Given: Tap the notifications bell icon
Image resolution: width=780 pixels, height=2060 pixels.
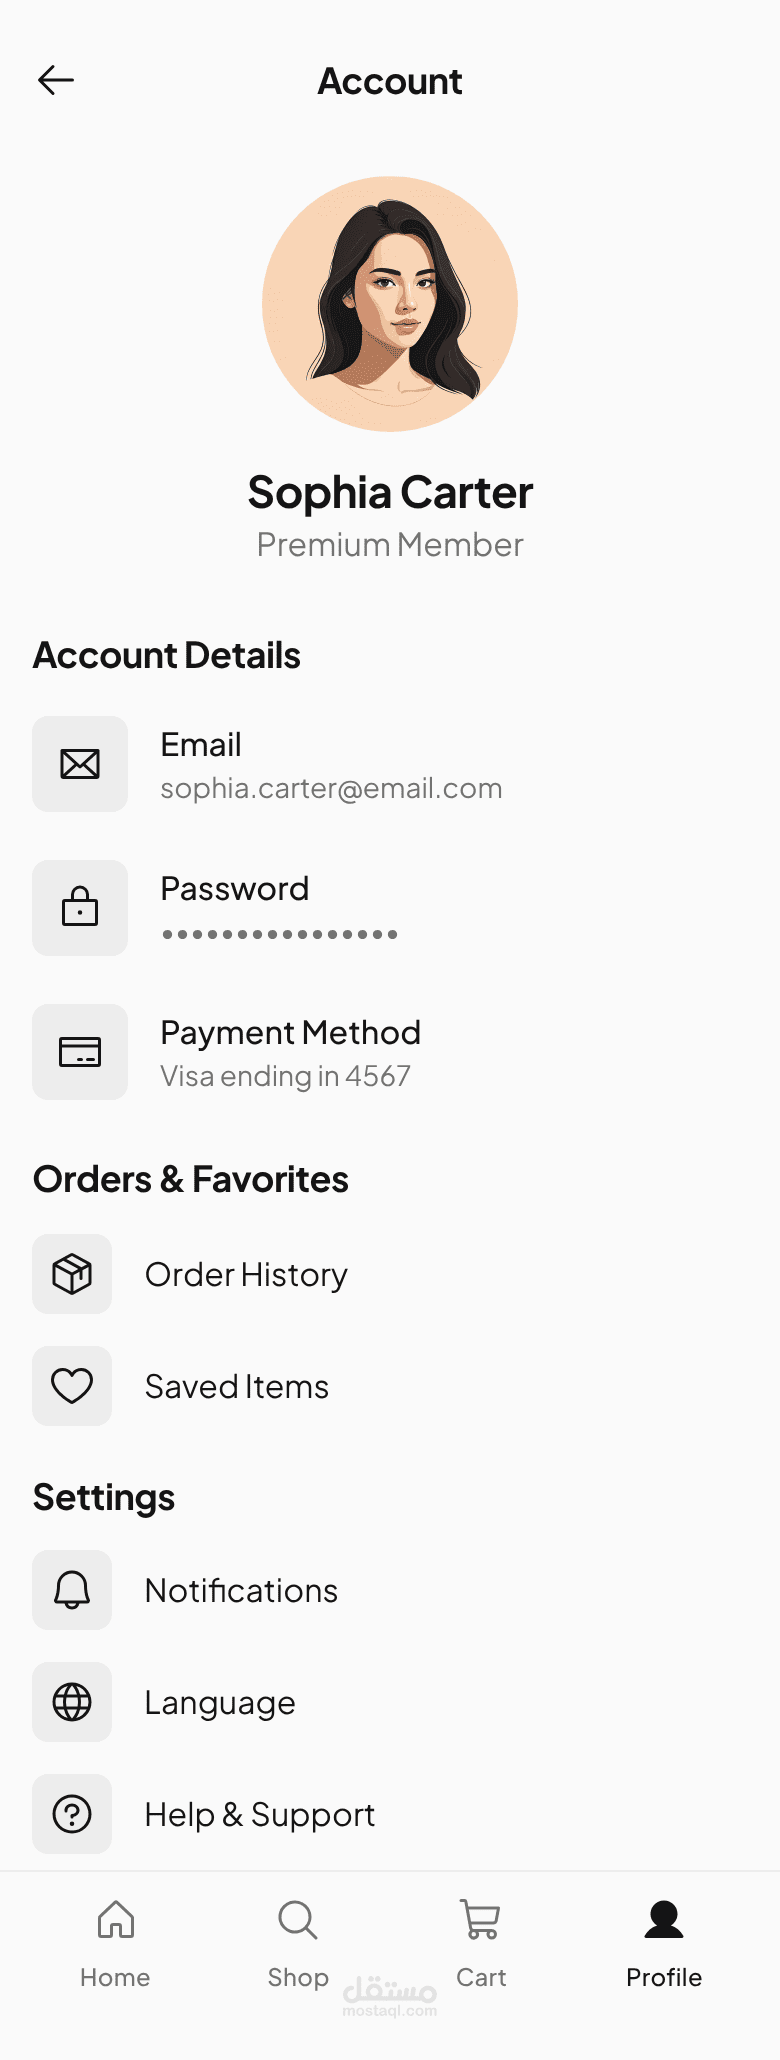Looking at the screenshot, I should pyautogui.click(x=72, y=1590).
